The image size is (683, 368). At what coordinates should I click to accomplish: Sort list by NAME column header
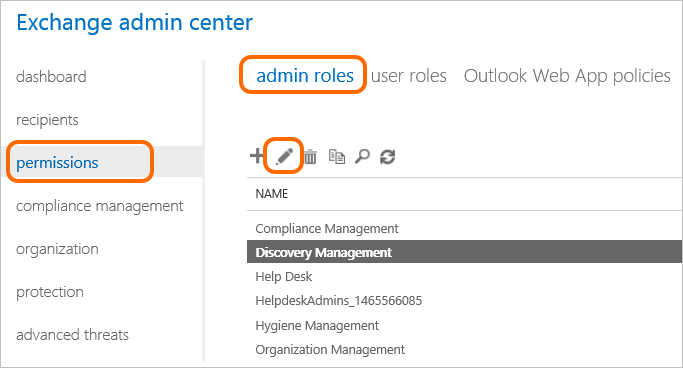tap(272, 193)
